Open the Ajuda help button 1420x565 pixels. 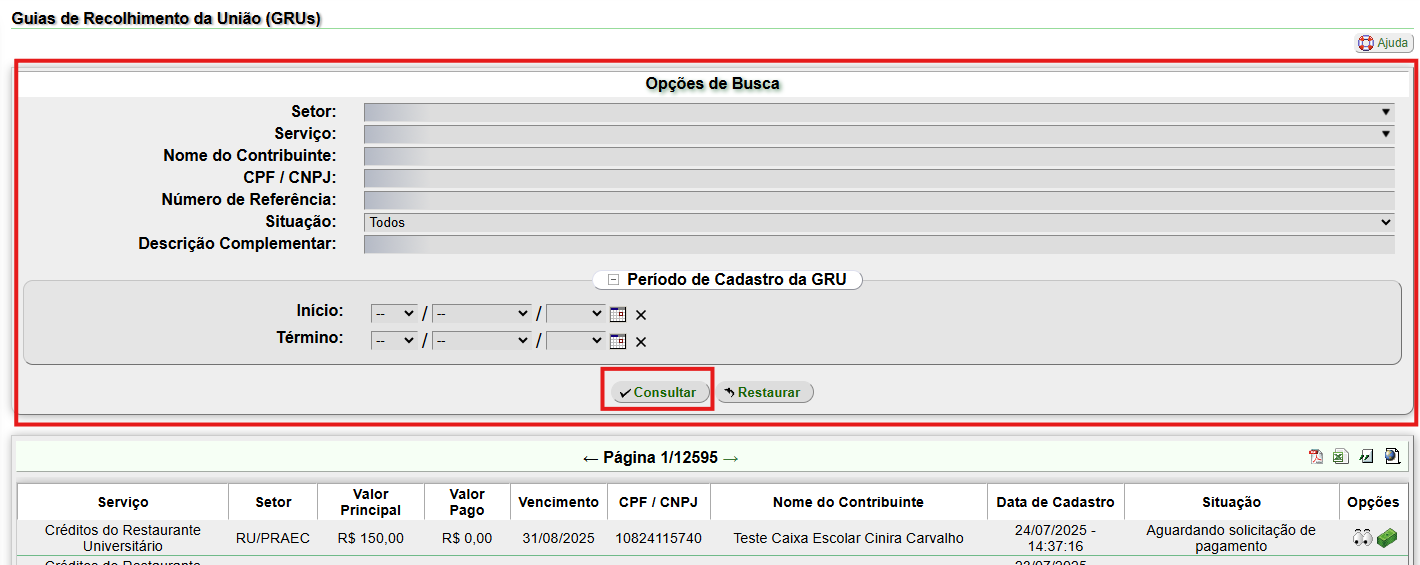click(1384, 43)
